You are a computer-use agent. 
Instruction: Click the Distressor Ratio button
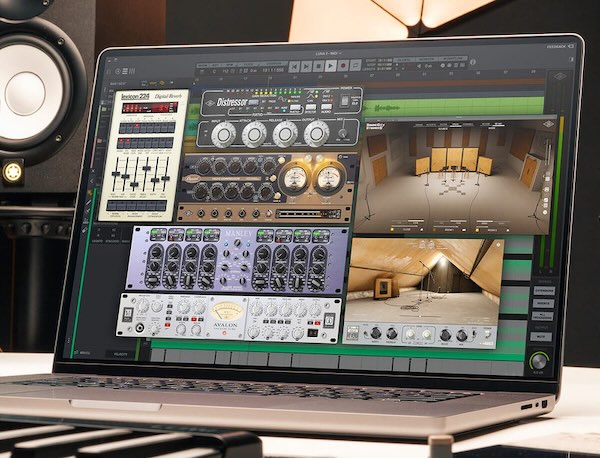295,108
